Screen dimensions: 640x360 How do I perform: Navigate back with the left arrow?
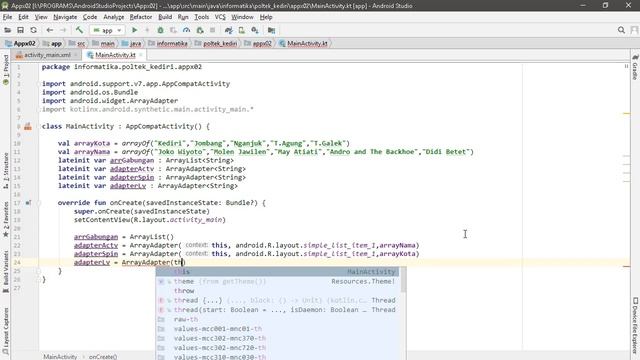click(50, 30)
